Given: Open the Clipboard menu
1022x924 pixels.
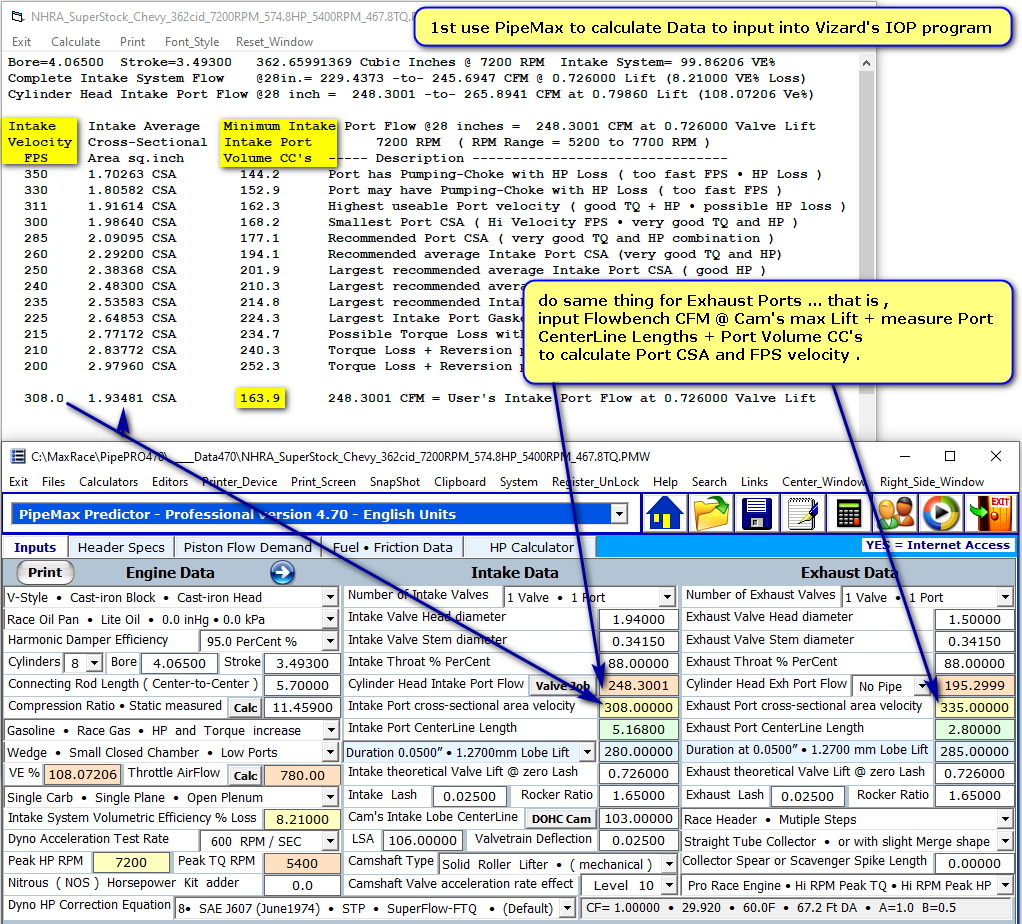Looking at the screenshot, I should tap(460, 482).
